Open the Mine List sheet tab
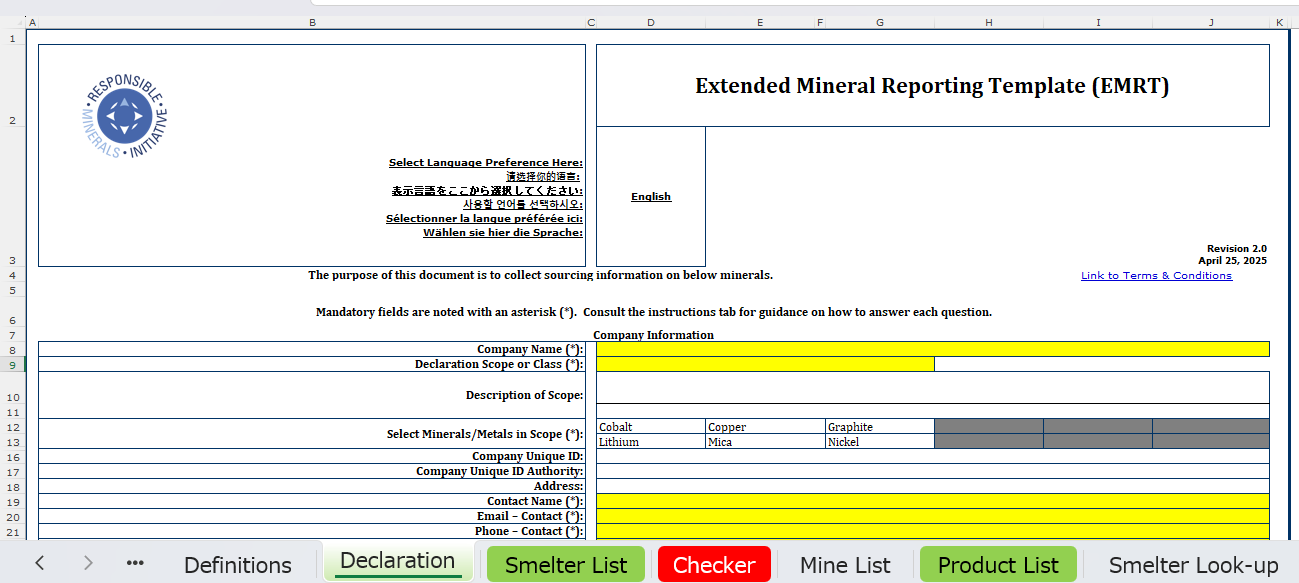Viewport: 1299px width, 583px height. 845,565
